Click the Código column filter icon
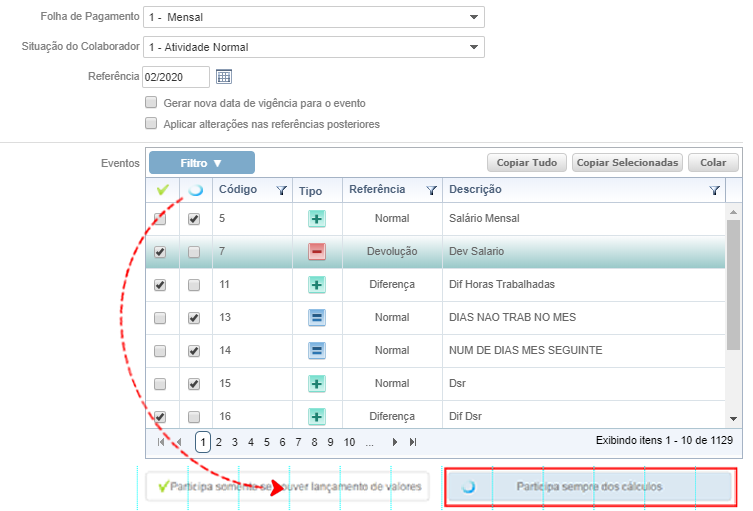The width and height of the screenshot is (753, 511). pos(281,190)
